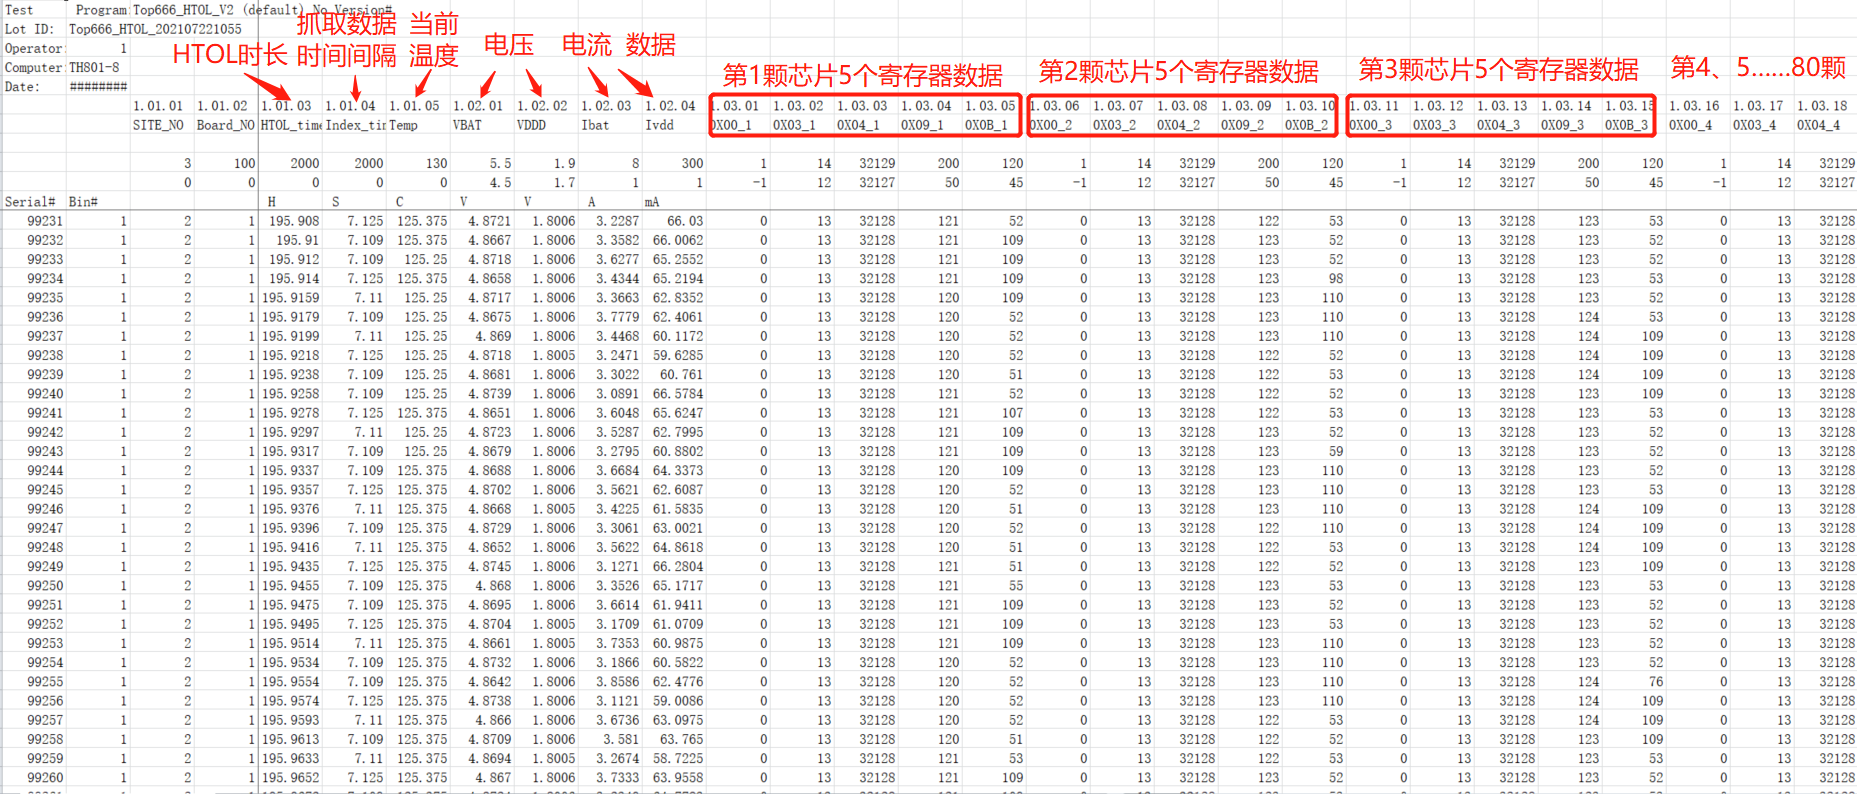Click HTOL time value 195.9317
This screenshot has height=794, width=1857.
(x=291, y=451)
